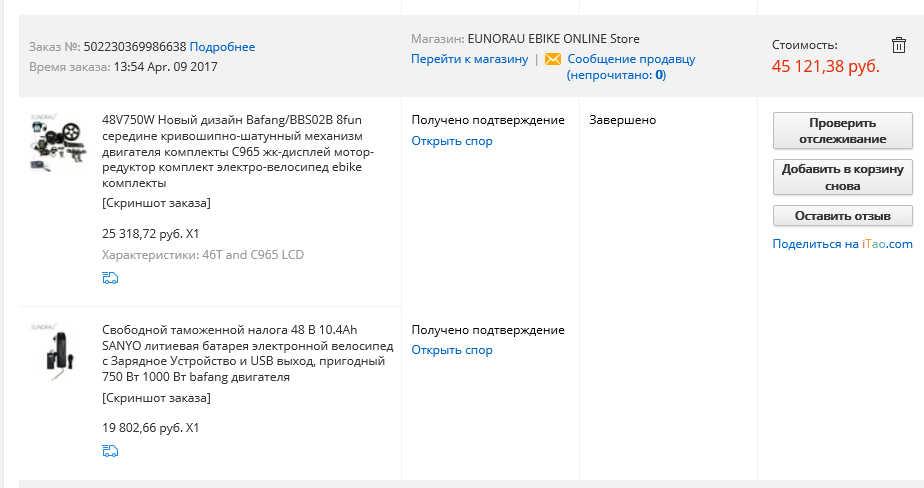This screenshot has width=924, height=488.
Task: Click shipping truck icon under SANYO battery
Action: click(x=110, y=451)
